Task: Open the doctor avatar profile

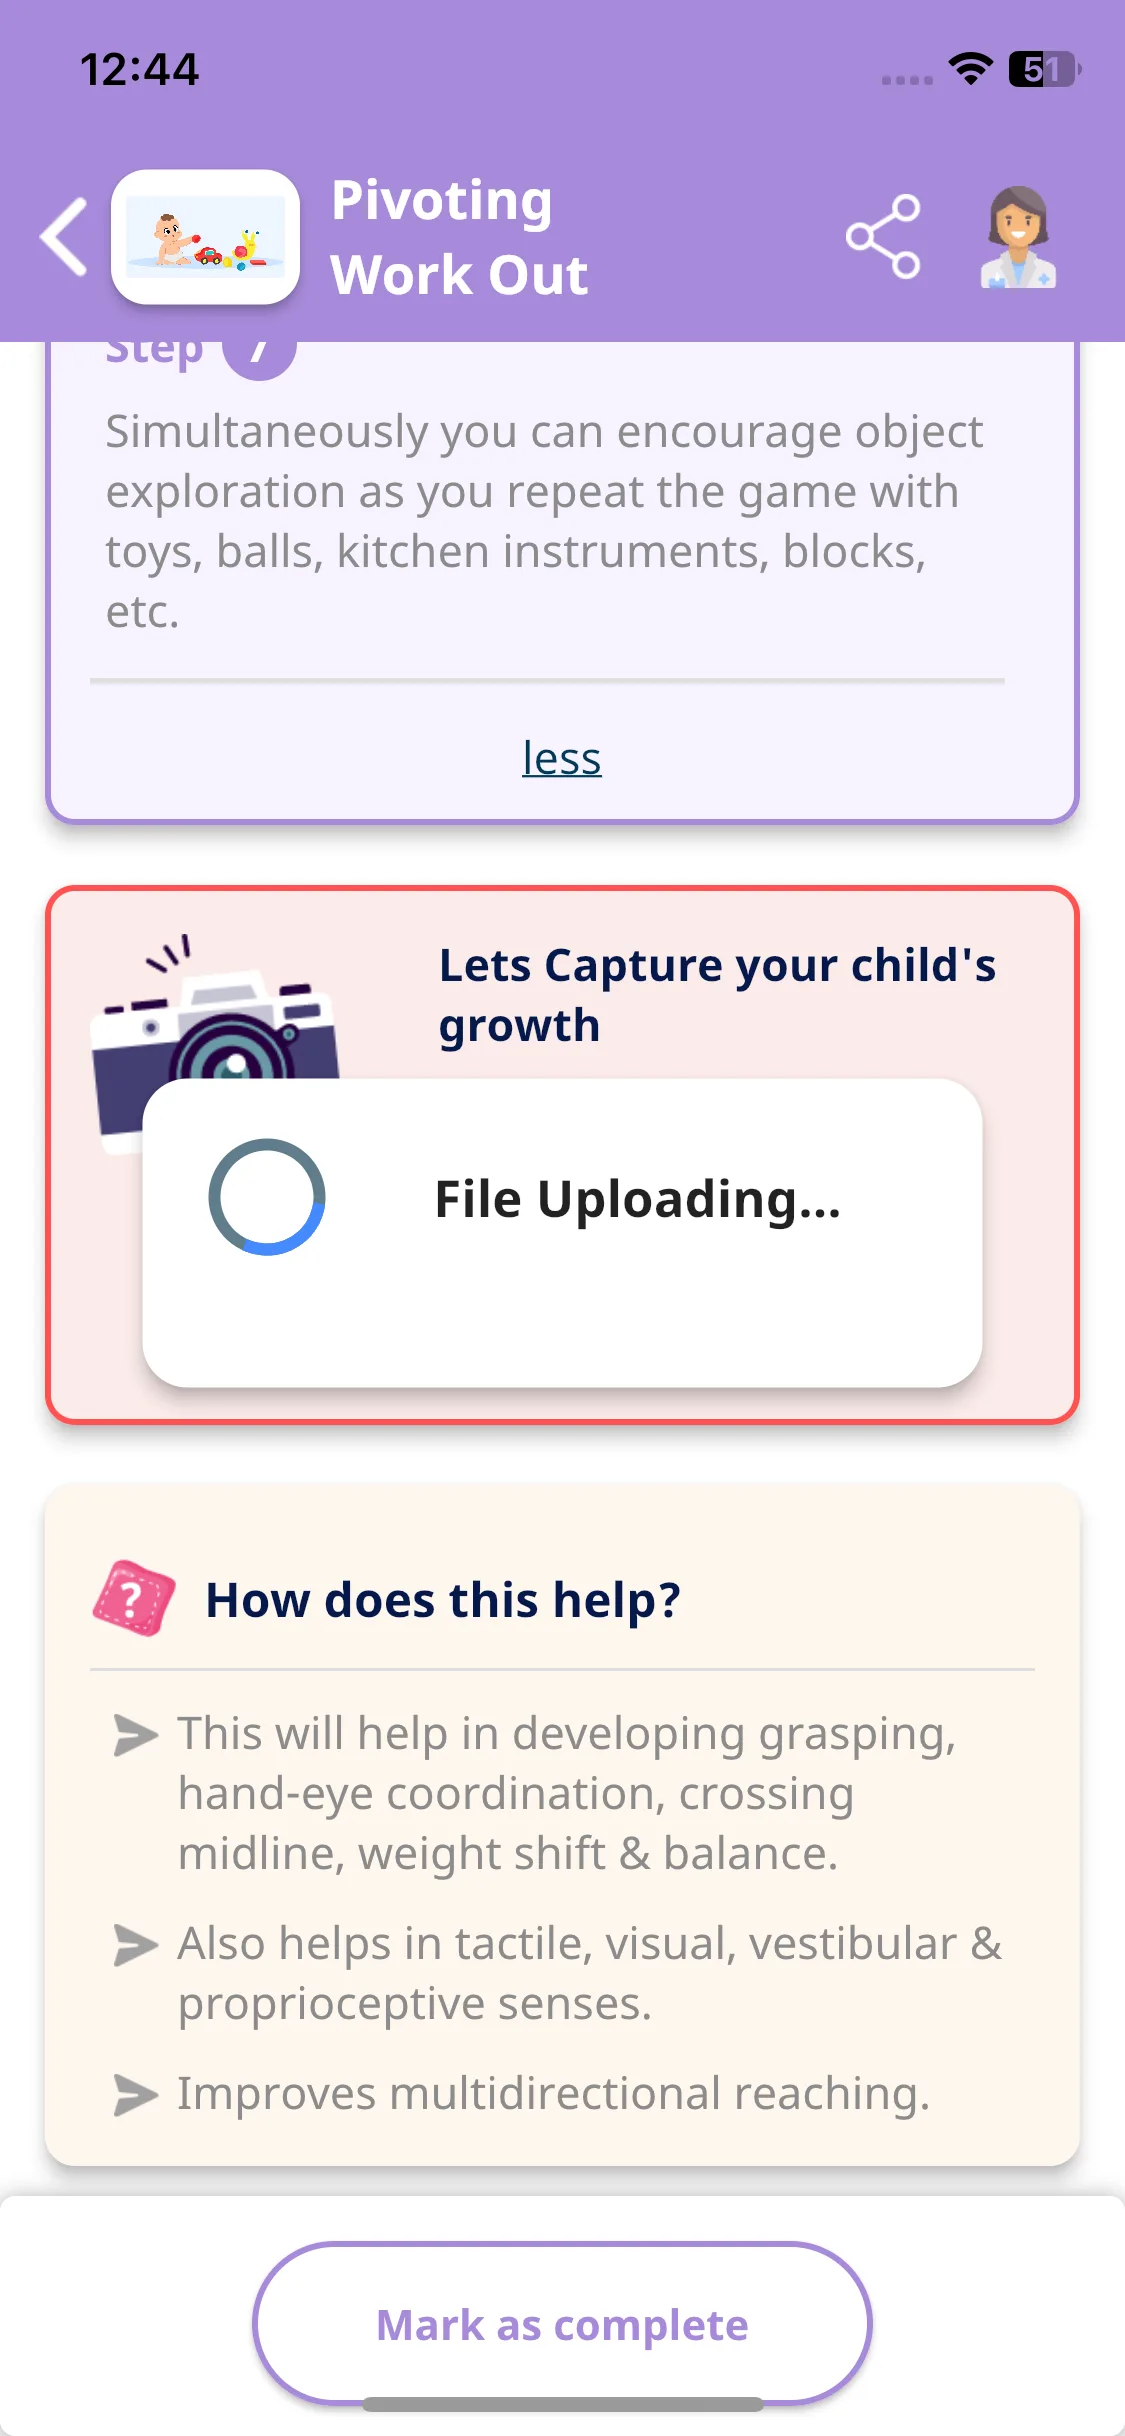Action: tap(1018, 238)
